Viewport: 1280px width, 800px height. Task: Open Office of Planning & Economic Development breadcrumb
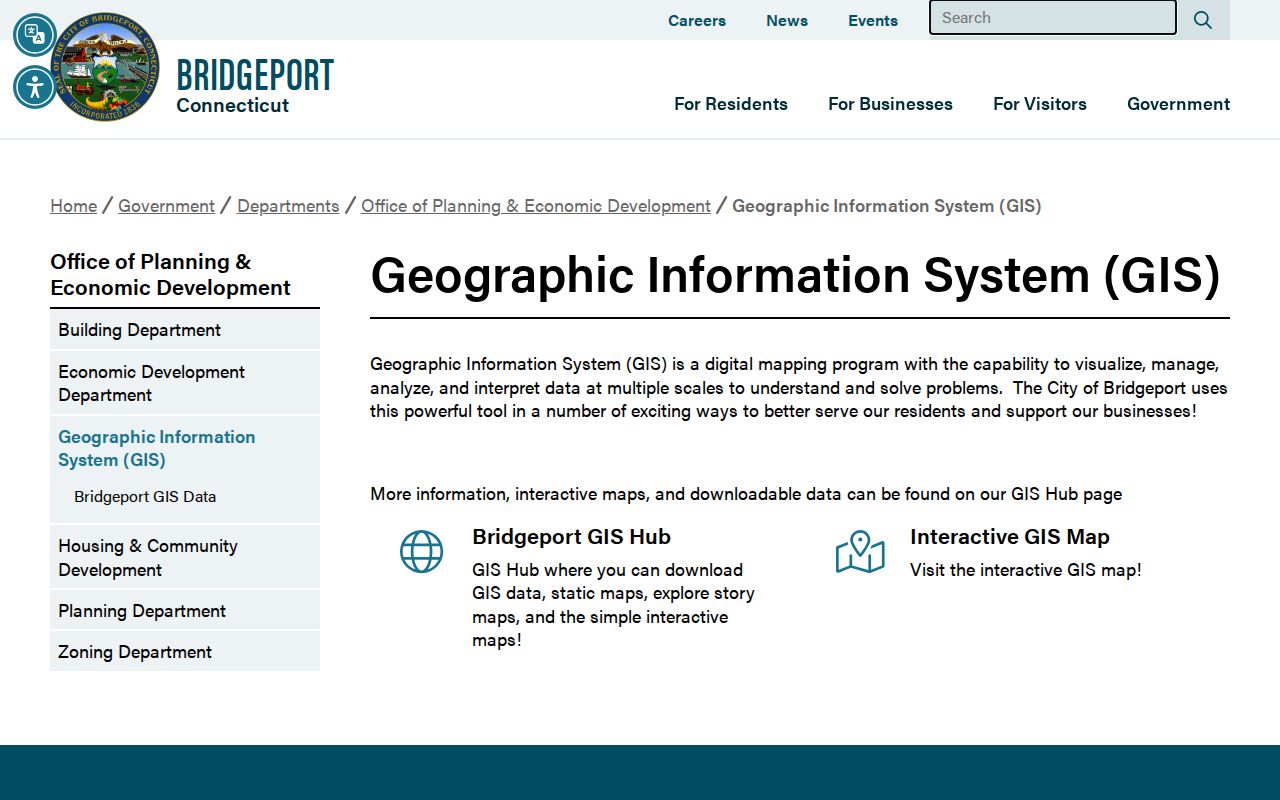pyautogui.click(x=536, y=206)
